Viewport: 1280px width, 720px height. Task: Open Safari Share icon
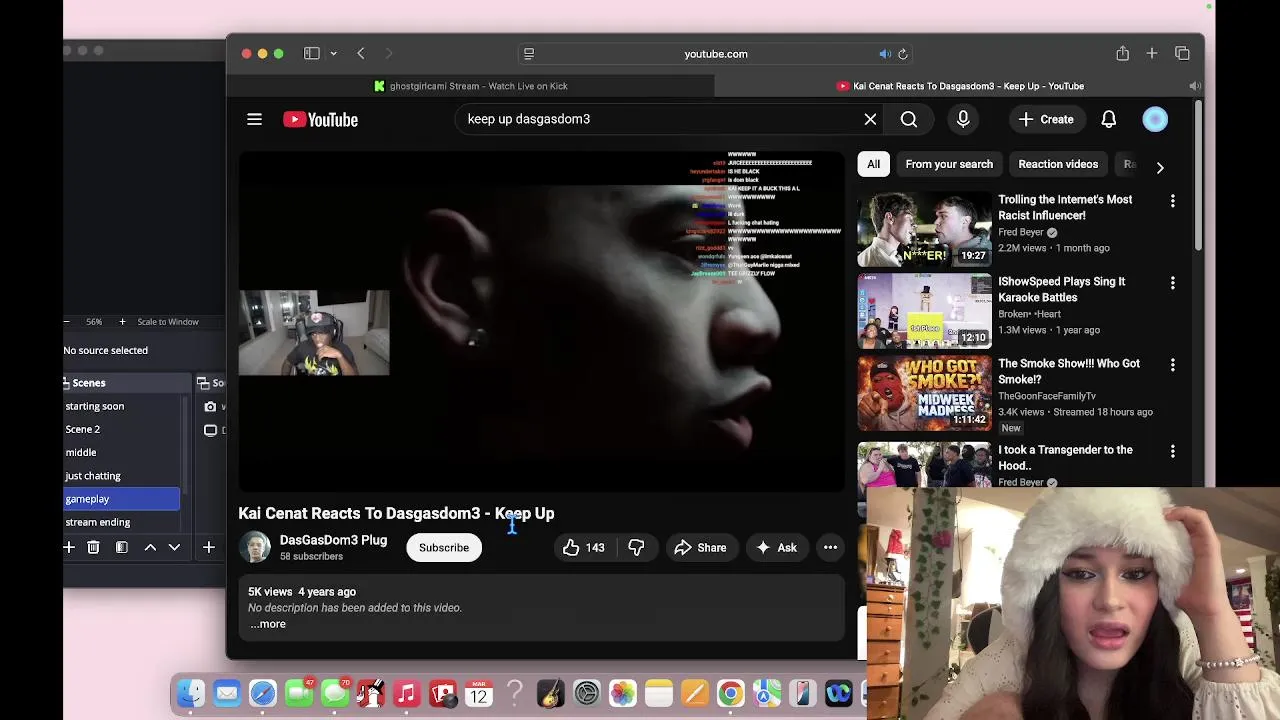click(x=1123, y=53)
